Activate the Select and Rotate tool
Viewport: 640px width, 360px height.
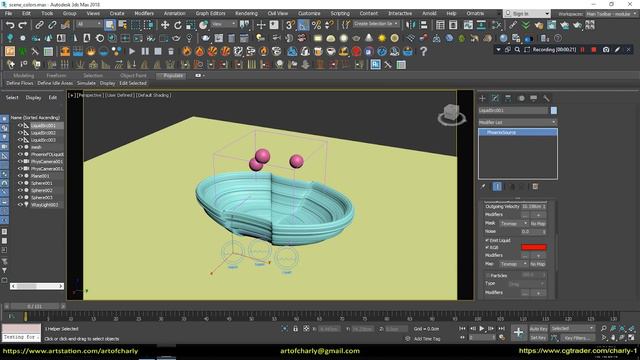(178, 25)
